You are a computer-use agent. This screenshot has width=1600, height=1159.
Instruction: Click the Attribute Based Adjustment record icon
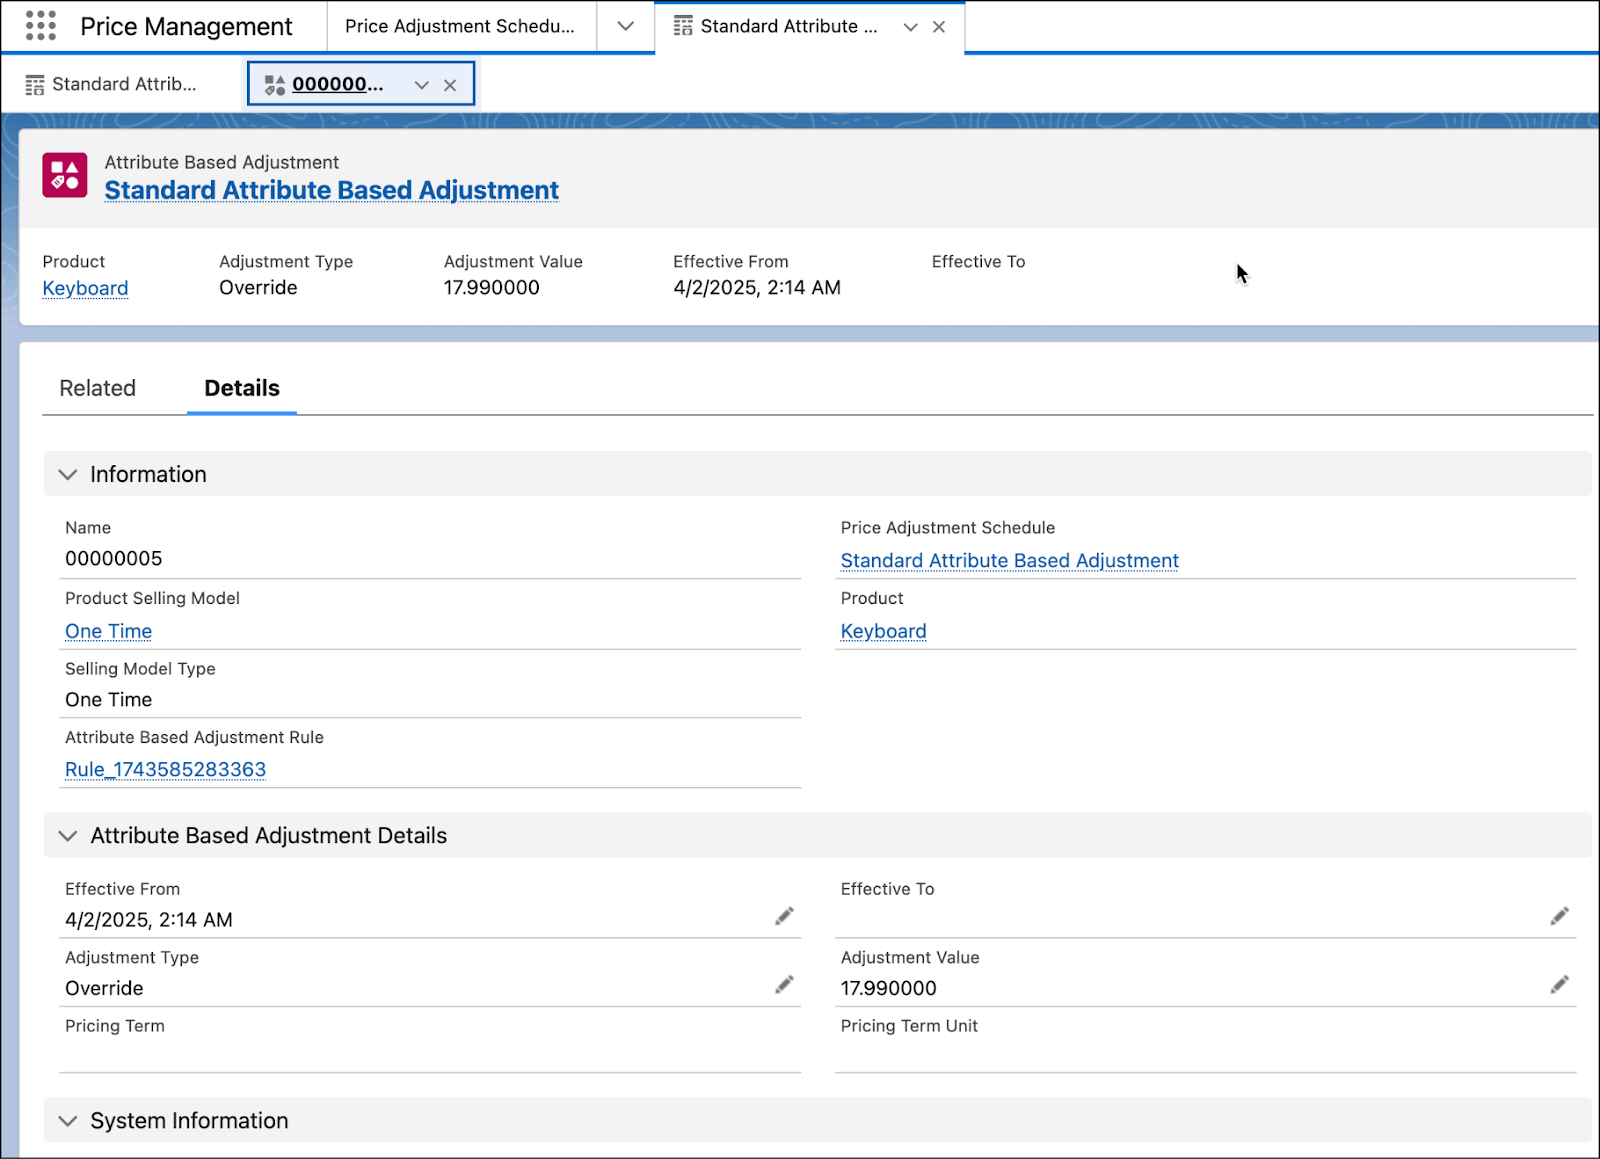[65, 175]
